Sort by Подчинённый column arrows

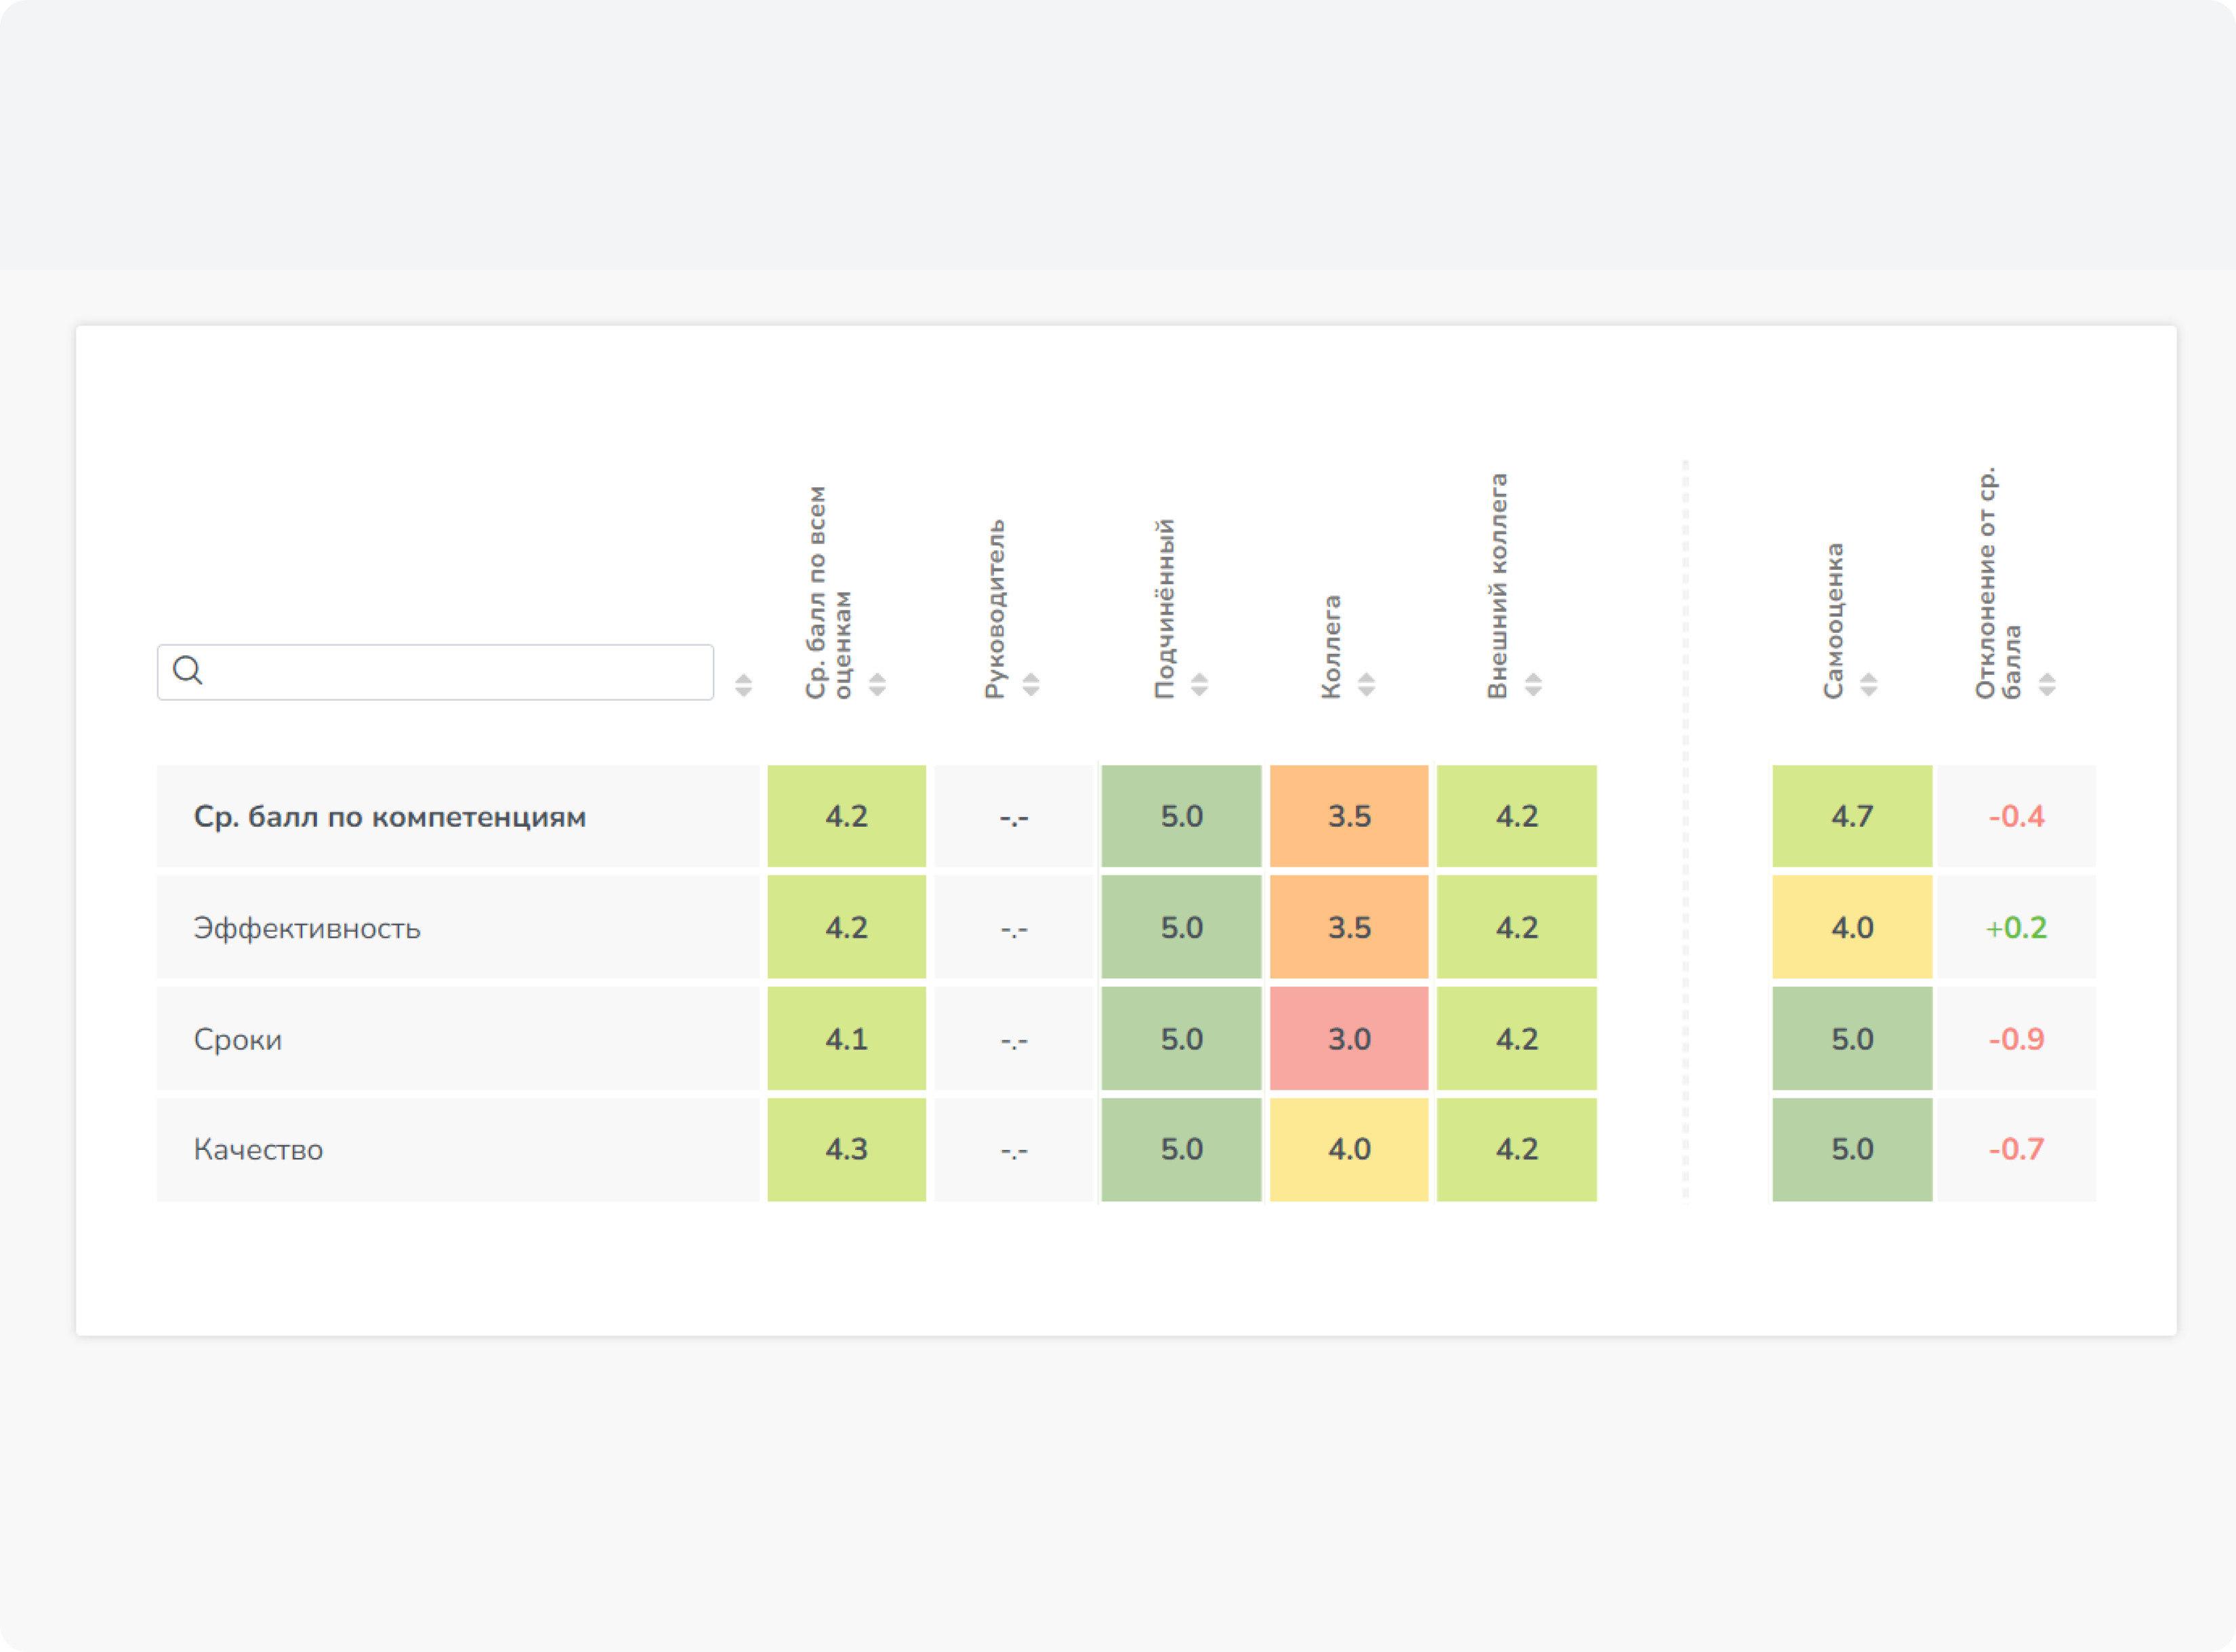[x=1199, y=684]
